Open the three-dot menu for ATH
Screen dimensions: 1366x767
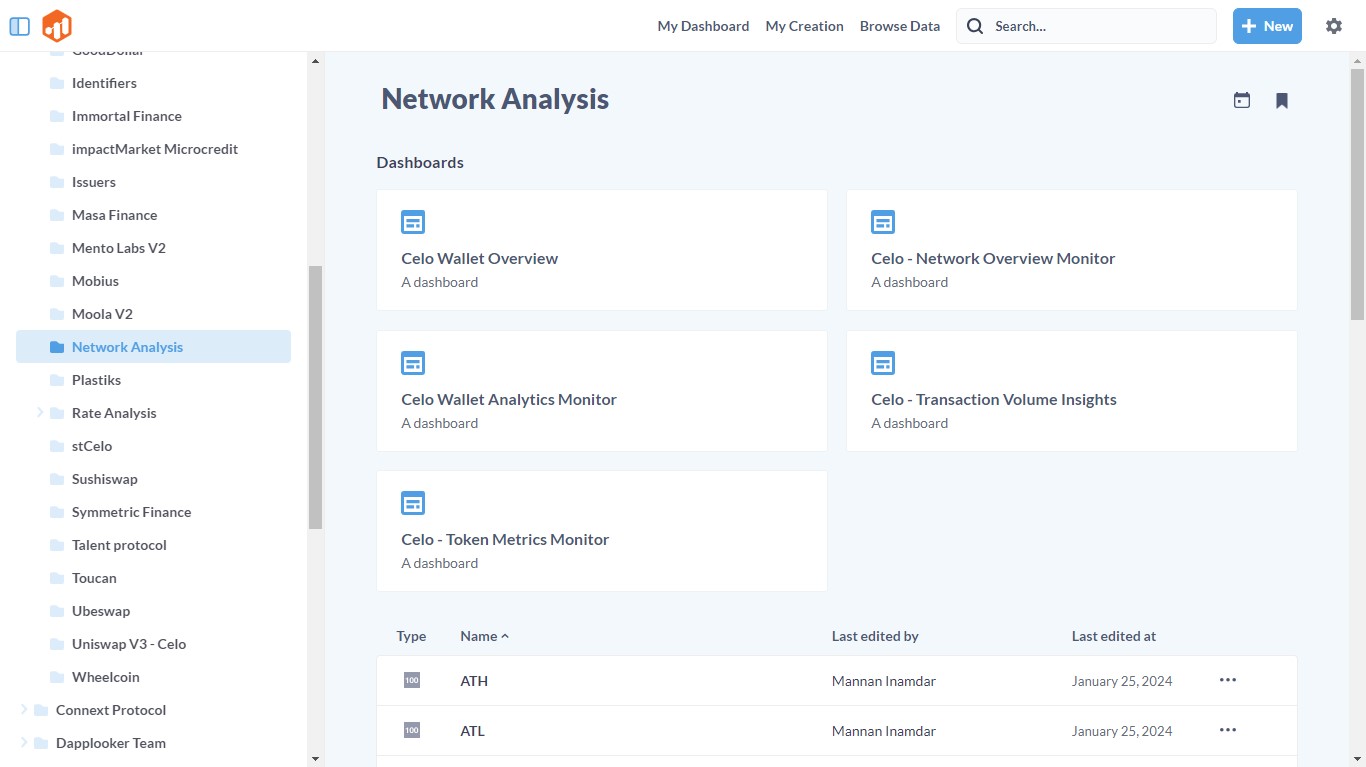1228,680
